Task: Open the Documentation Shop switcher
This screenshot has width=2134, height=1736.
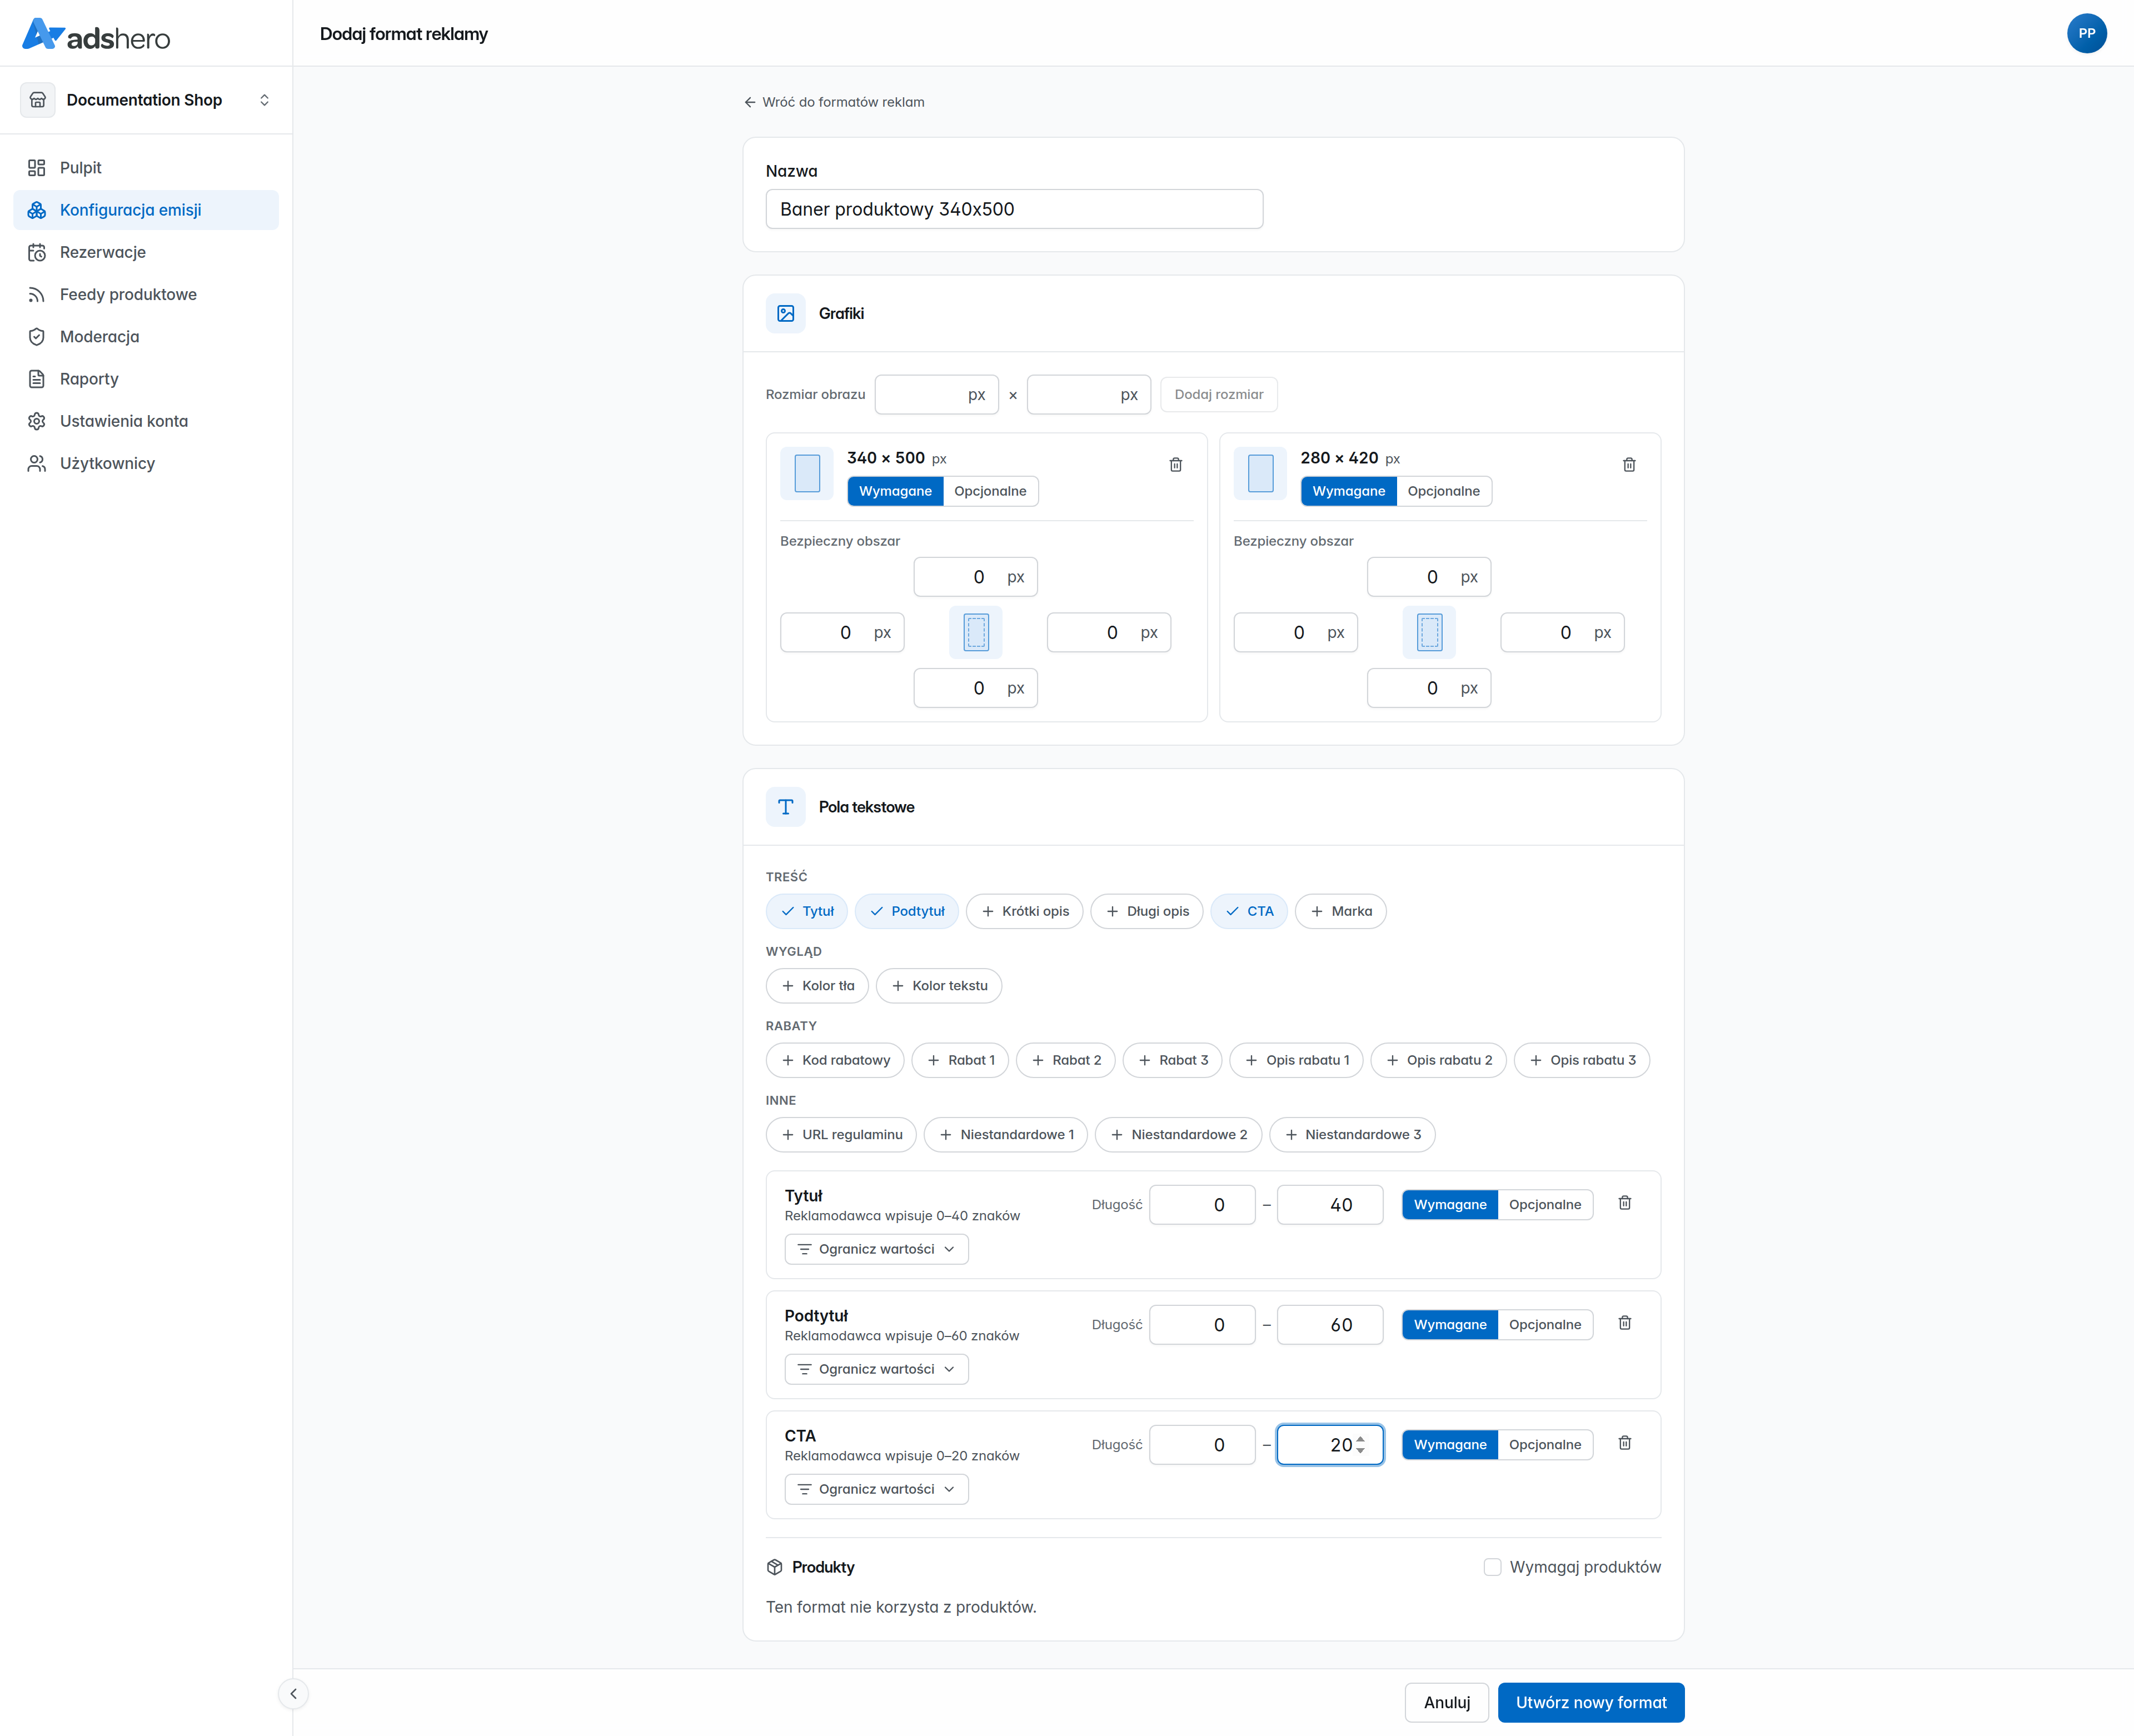Action: point(146,100)
